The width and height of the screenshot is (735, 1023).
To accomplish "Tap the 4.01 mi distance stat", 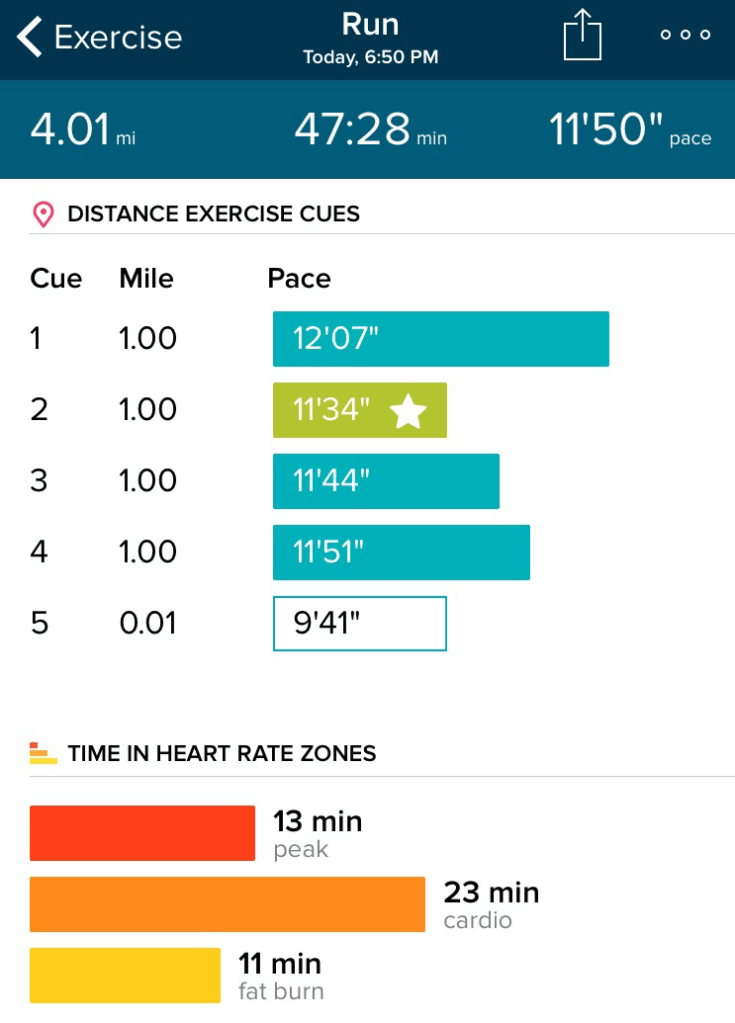I will click(x=82, y=131).
